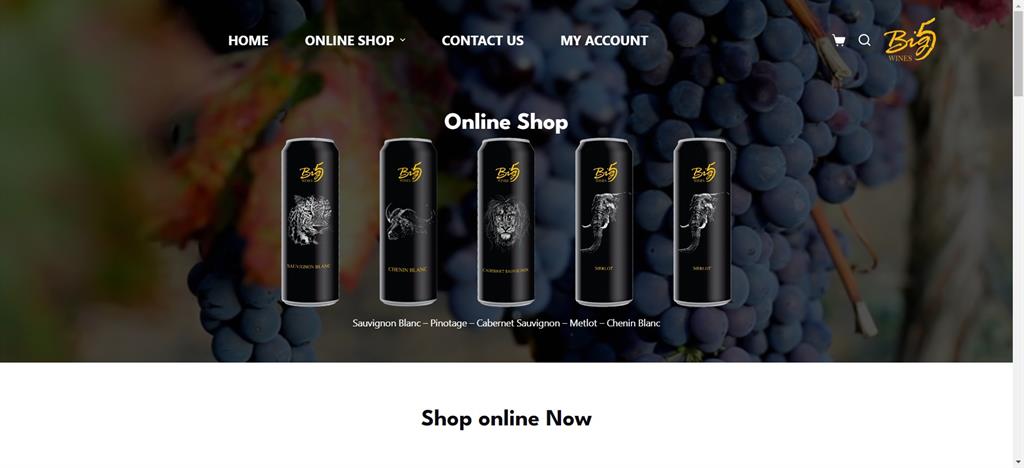1024x468 pixels.
Task: Go to the HOME menu item
Action: 248,40
